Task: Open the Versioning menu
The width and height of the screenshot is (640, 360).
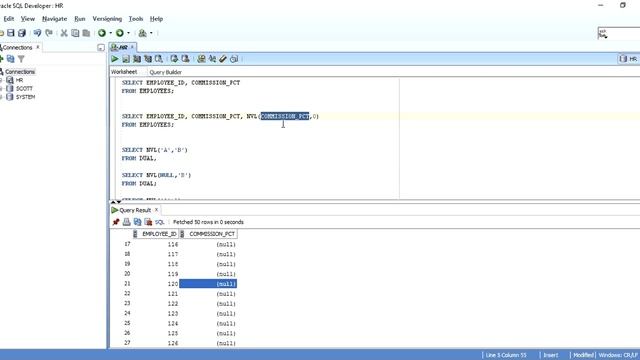Action: [107, 19]
